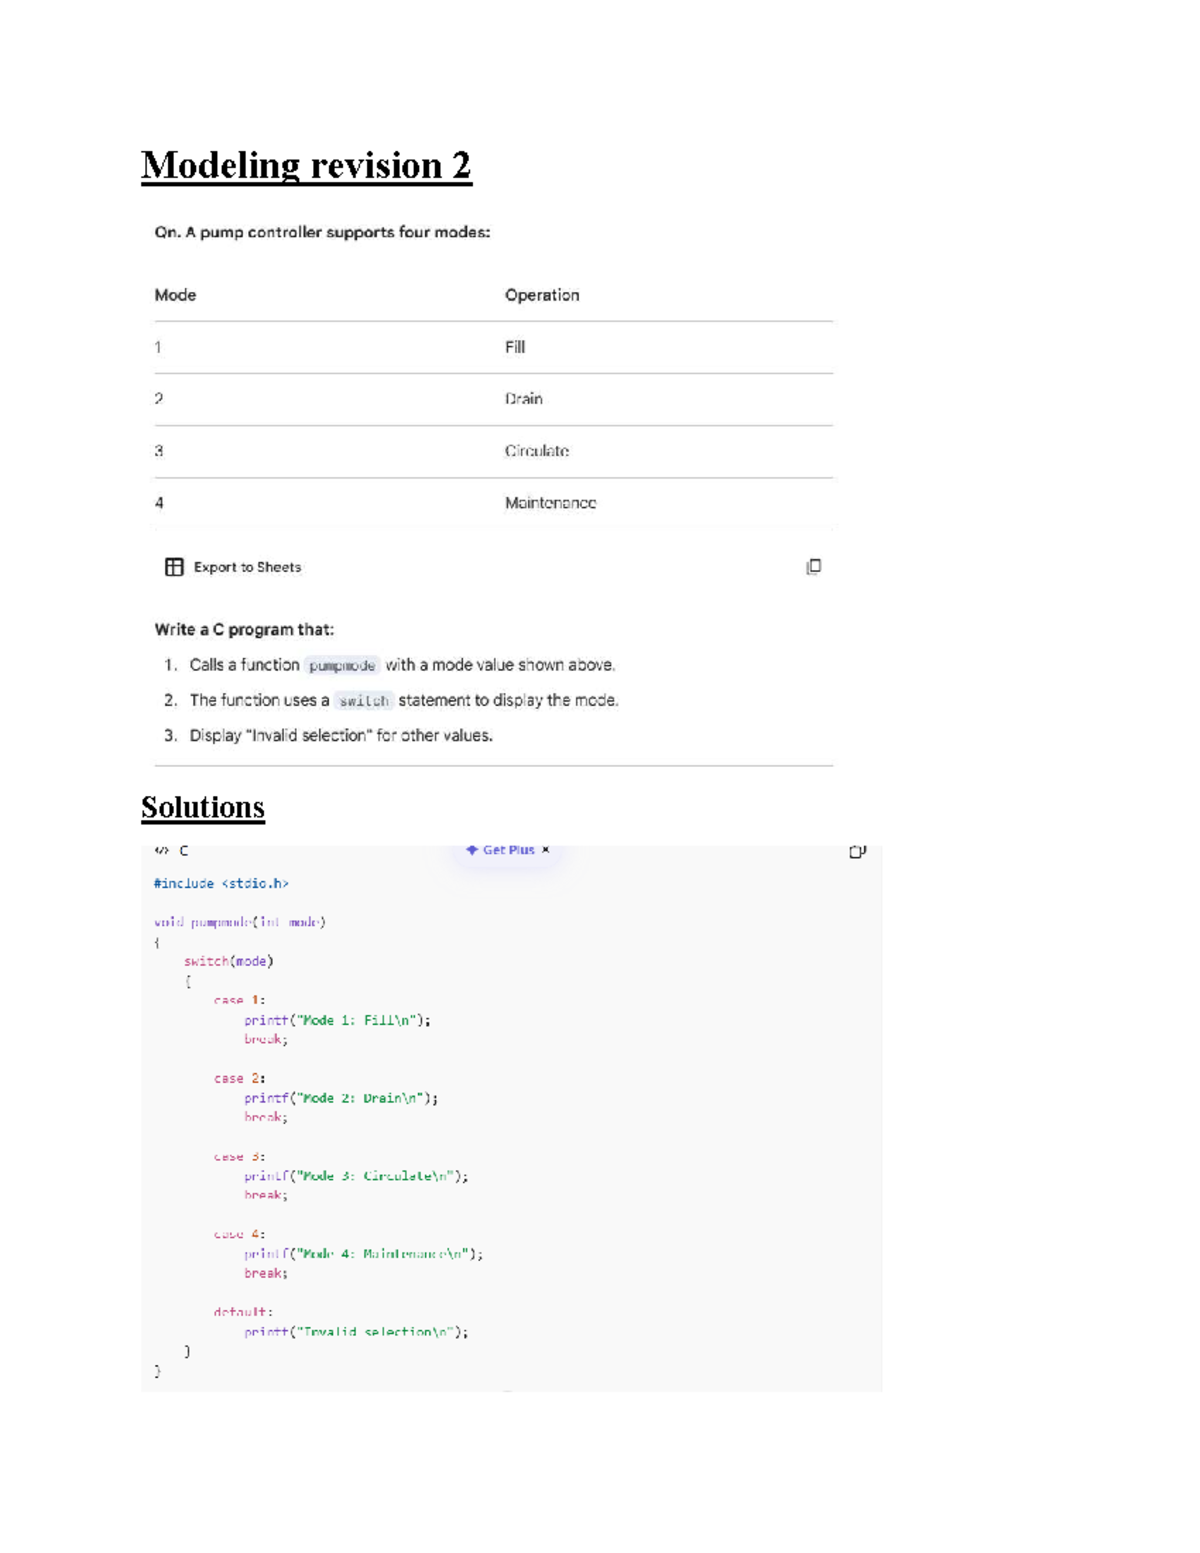Click the "switch(mode)" line in the code block
The width and height of the screenshot is (1200, 1553).
(229, 962)
